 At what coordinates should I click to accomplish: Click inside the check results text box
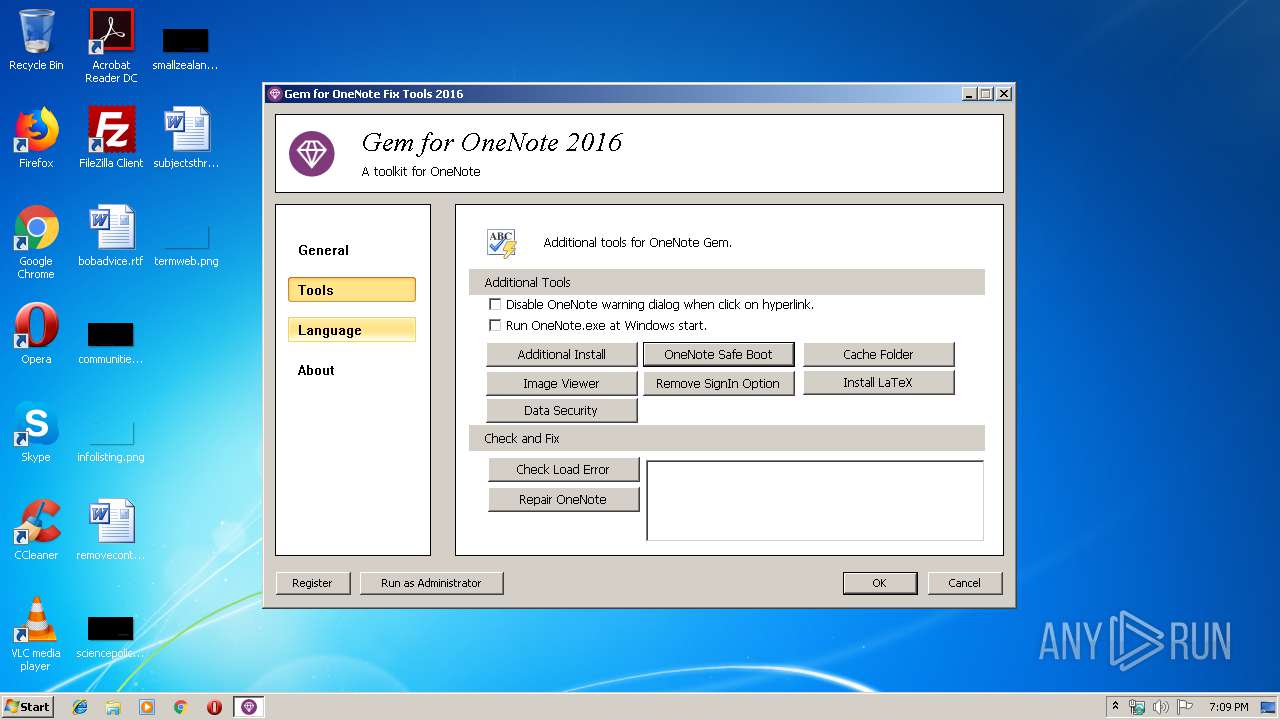coord(815,500)
